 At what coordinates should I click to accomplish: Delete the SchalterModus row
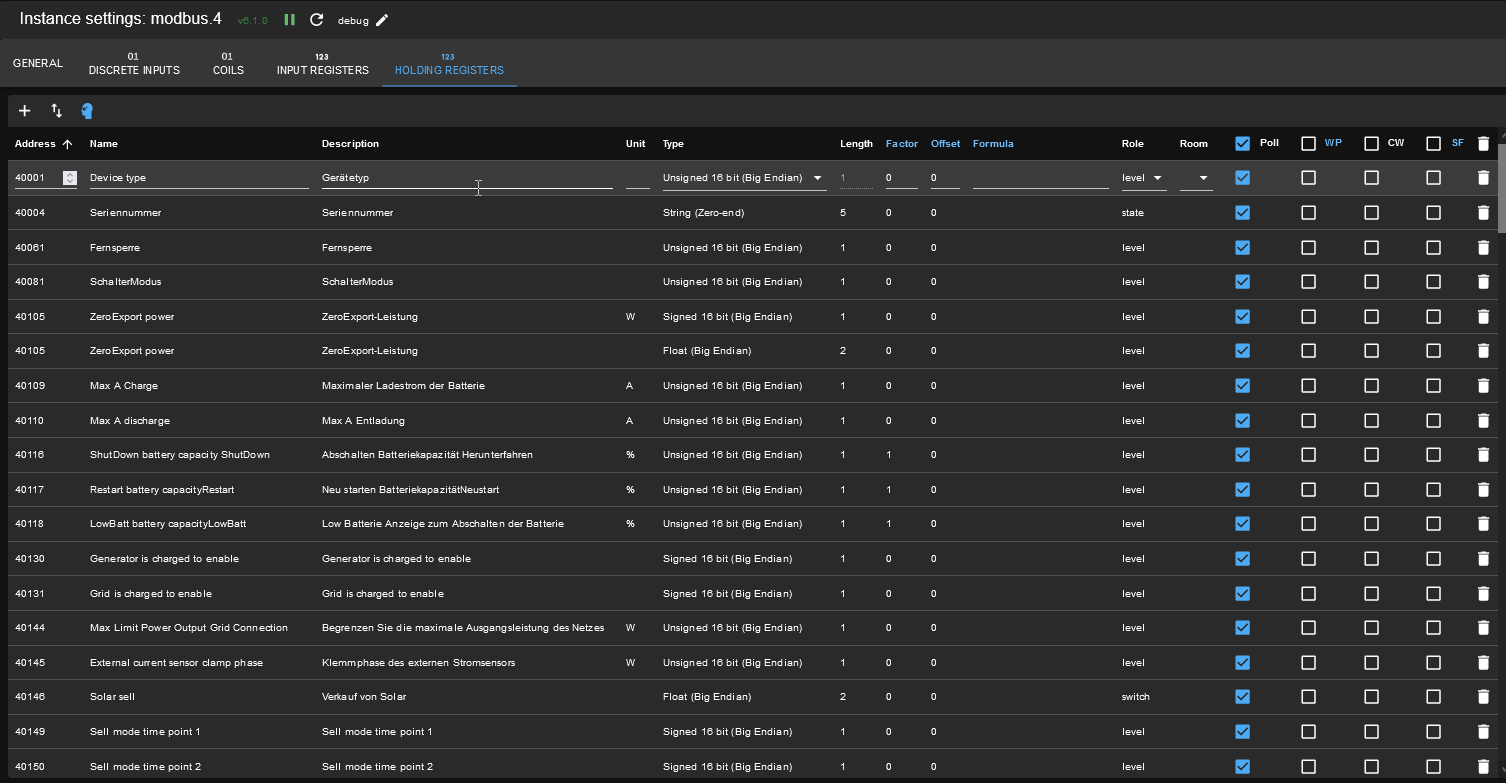click(1483, 282)
